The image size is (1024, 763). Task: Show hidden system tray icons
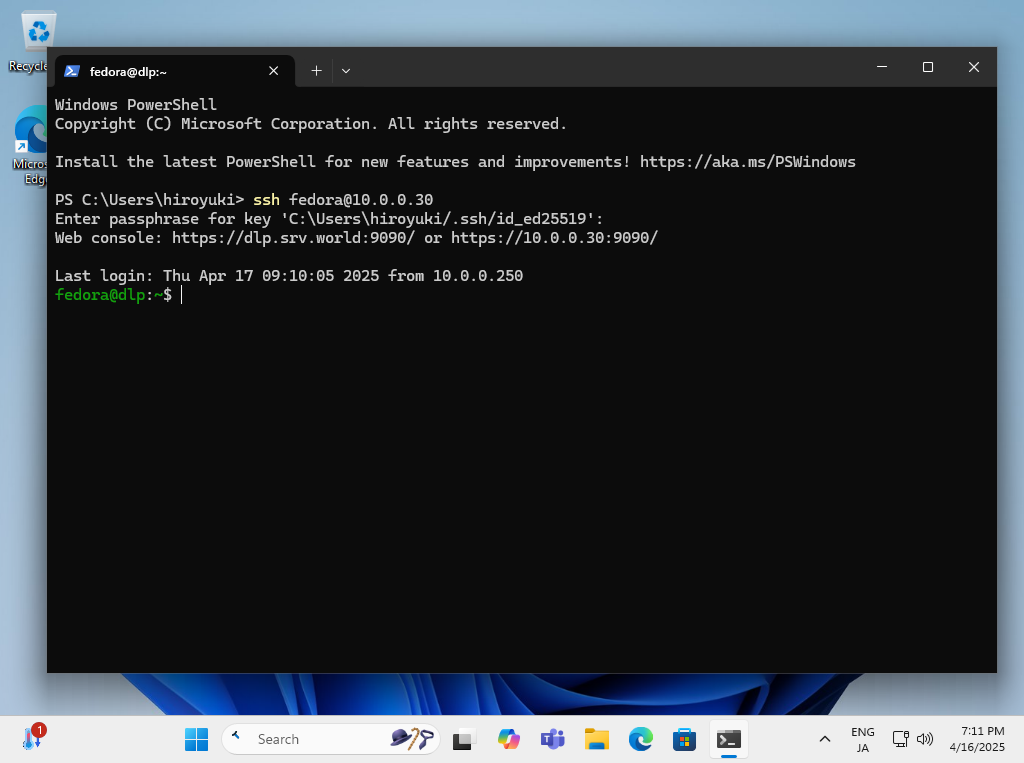(825, 739)
